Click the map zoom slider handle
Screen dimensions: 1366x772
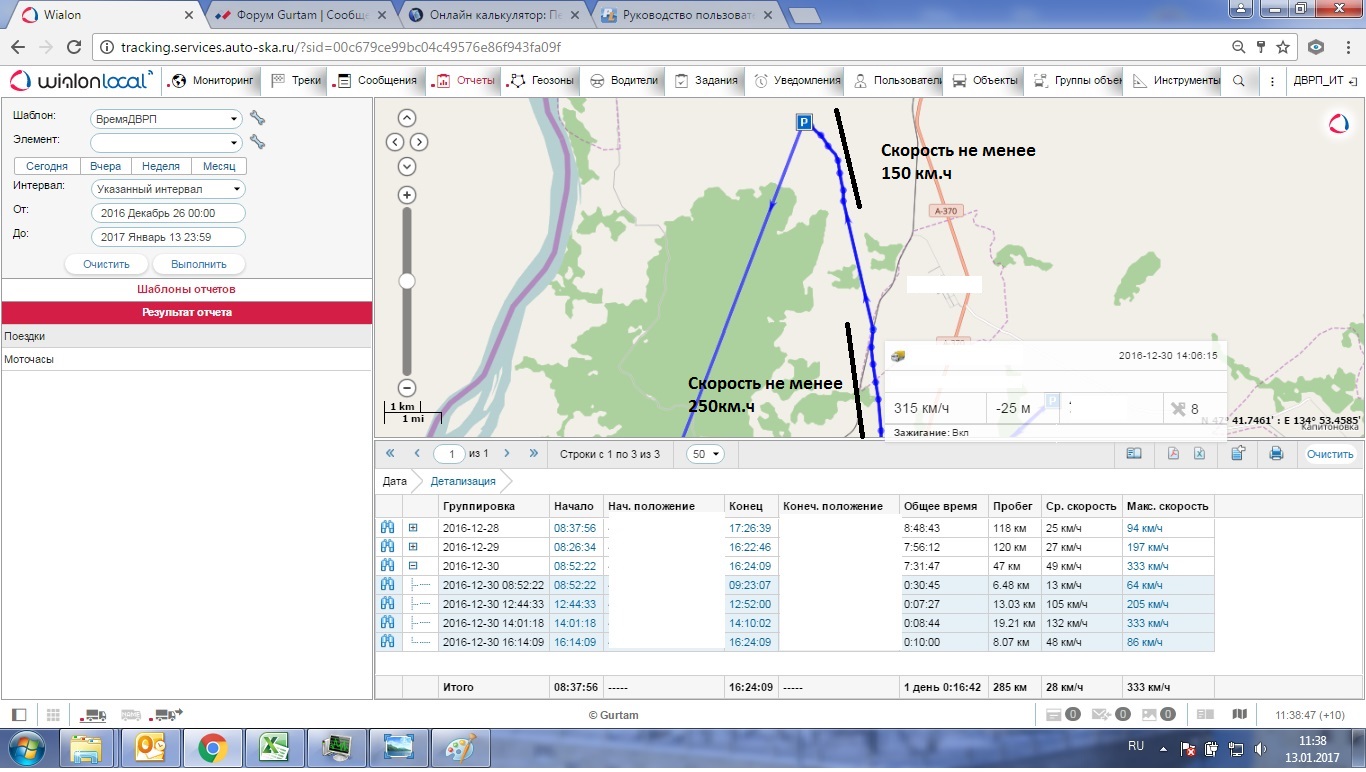tap(407, 282)
